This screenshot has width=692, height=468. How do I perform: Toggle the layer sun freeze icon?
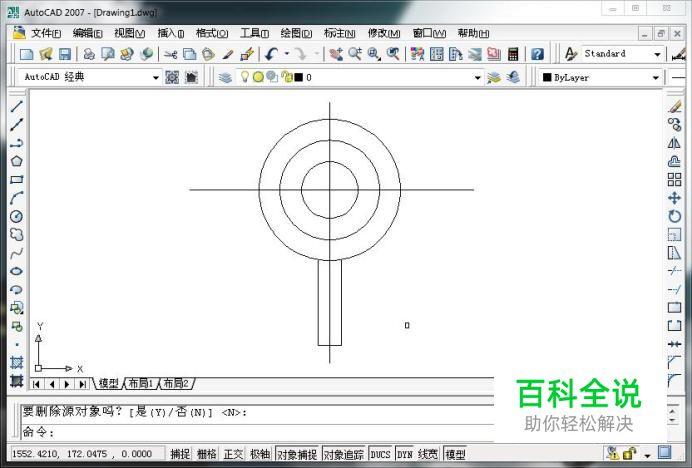(x=258, y=77)
